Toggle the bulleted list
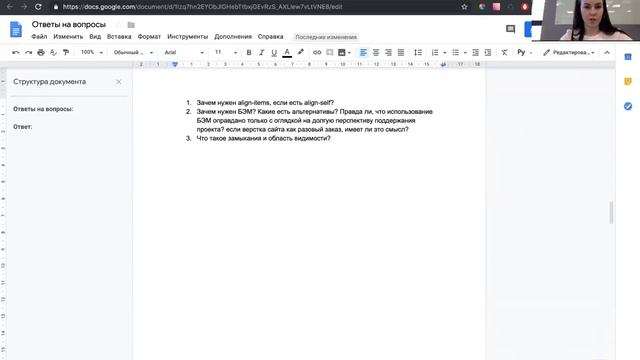The width and height of the screenshot is (640, 360). point(456,52)
